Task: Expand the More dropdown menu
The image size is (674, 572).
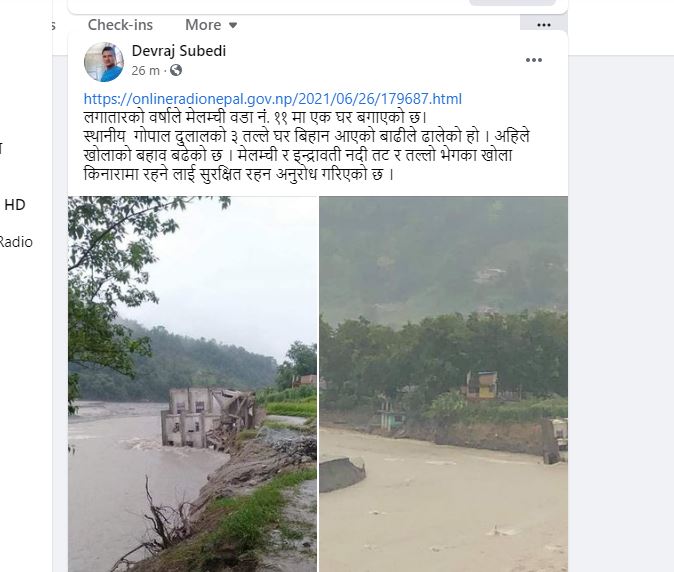Action: pyautogui.click(x=211, y=25)
